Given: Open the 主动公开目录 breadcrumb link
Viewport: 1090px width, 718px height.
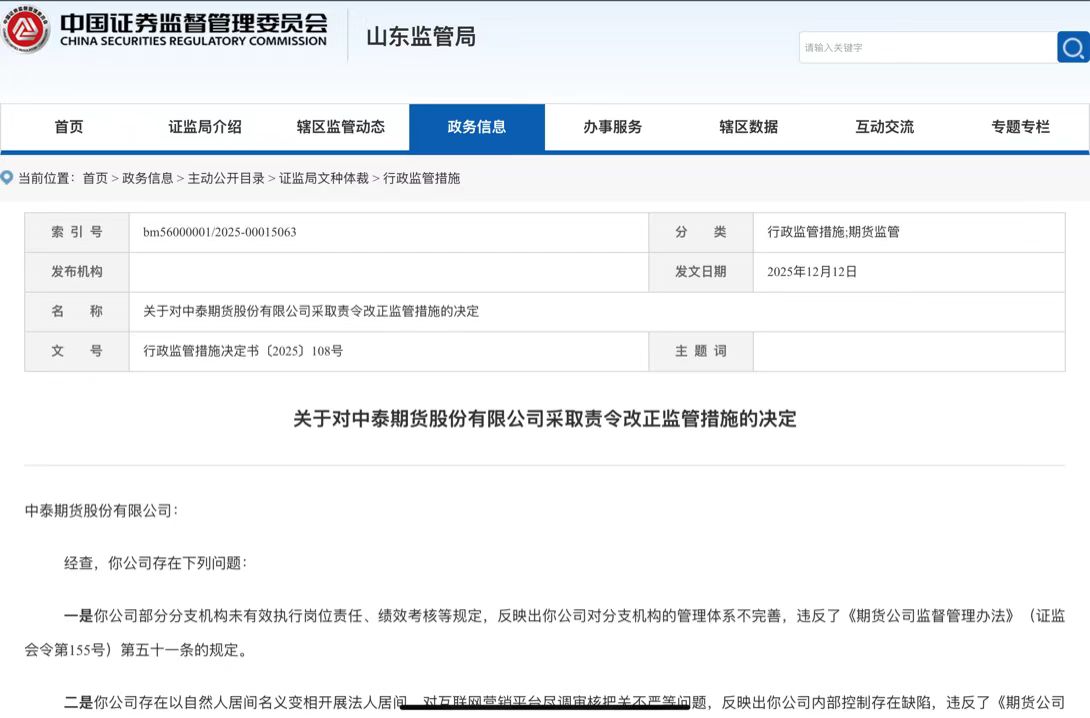Looking at the screenshot, I should pyautogui.click(x=226, y=178).
